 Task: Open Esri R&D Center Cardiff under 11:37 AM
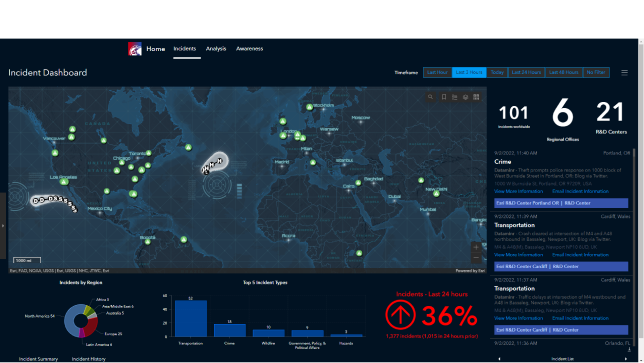coord(561,330)
